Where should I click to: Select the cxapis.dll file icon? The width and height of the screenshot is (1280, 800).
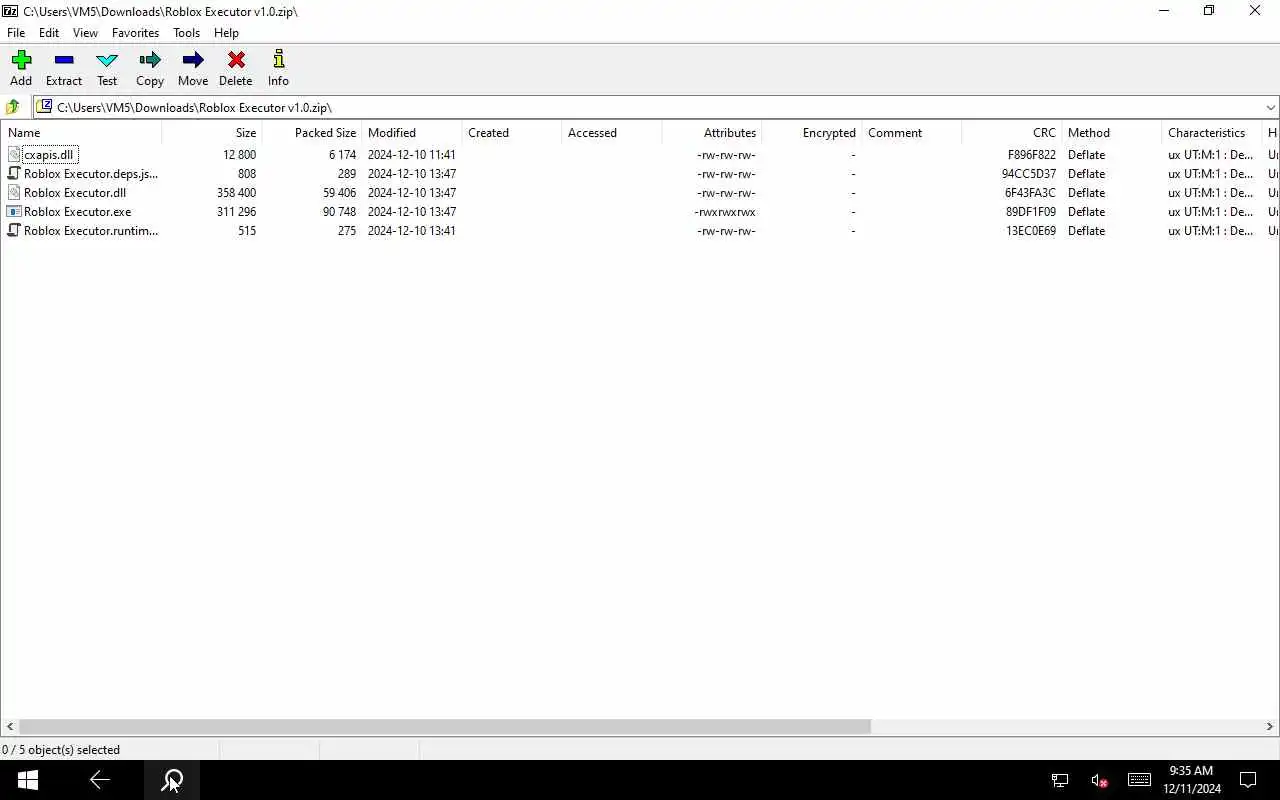[14, 155]
